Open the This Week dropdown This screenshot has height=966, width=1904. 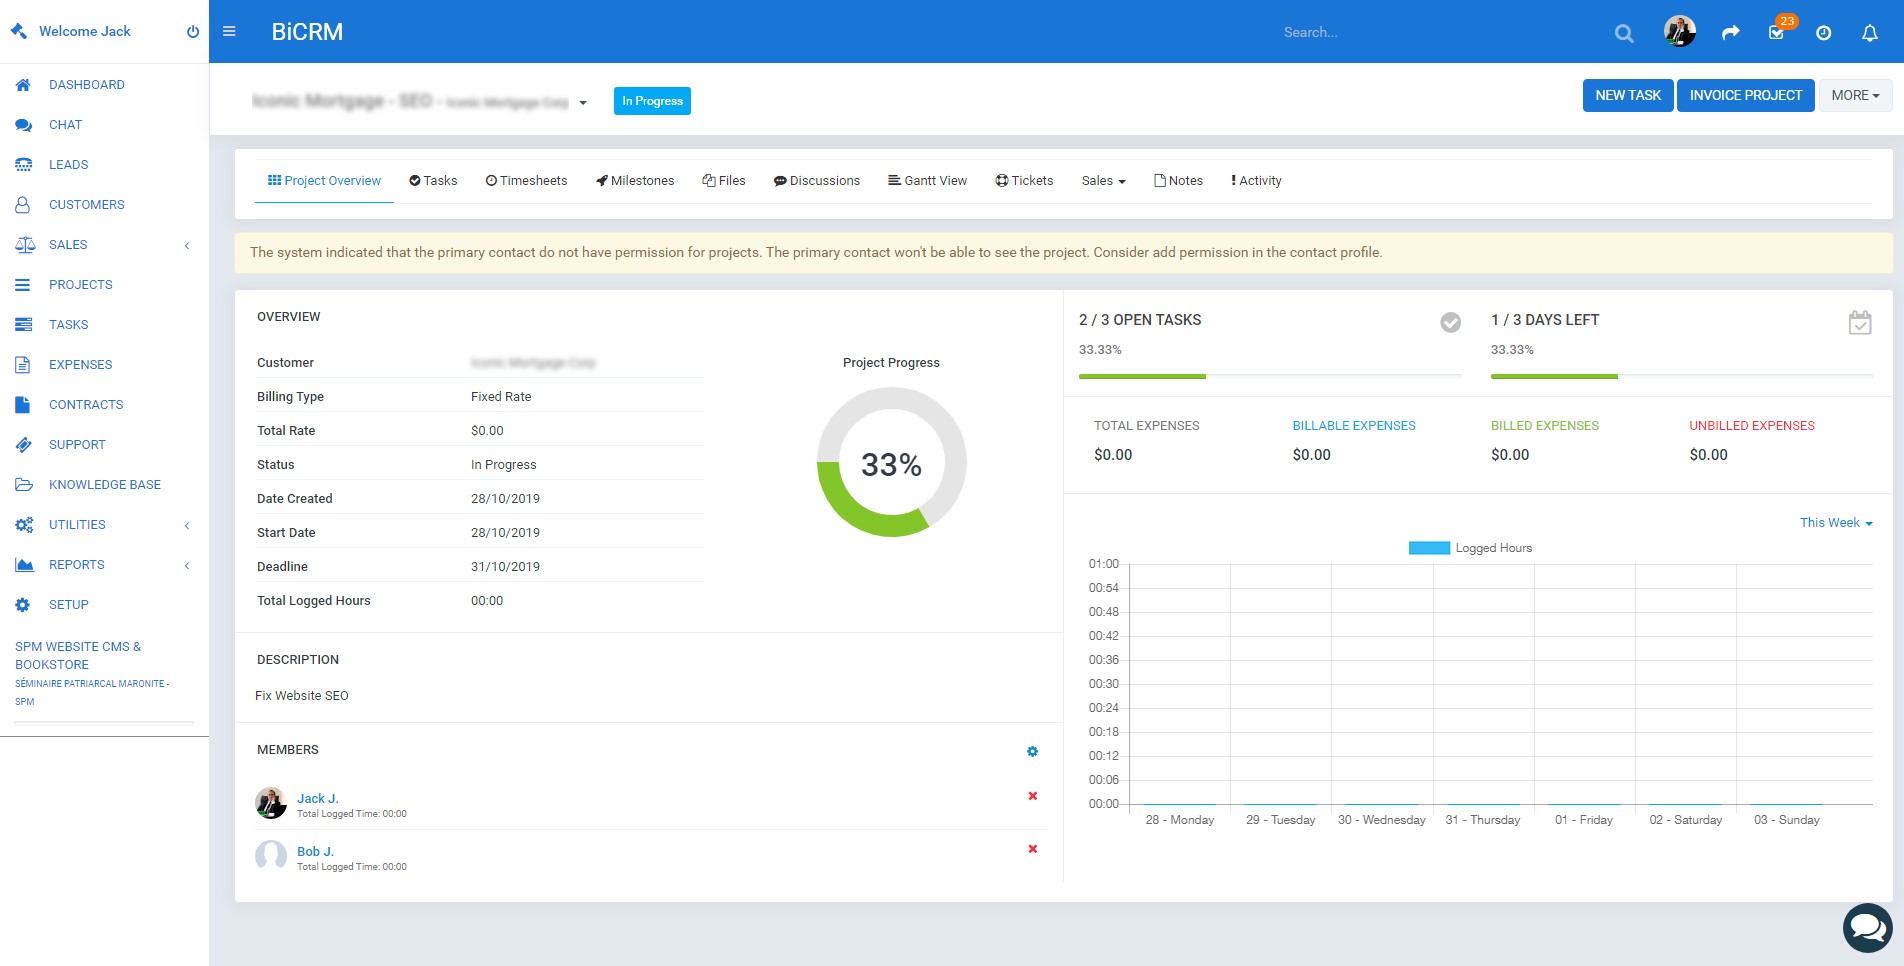click(1835, 523)
